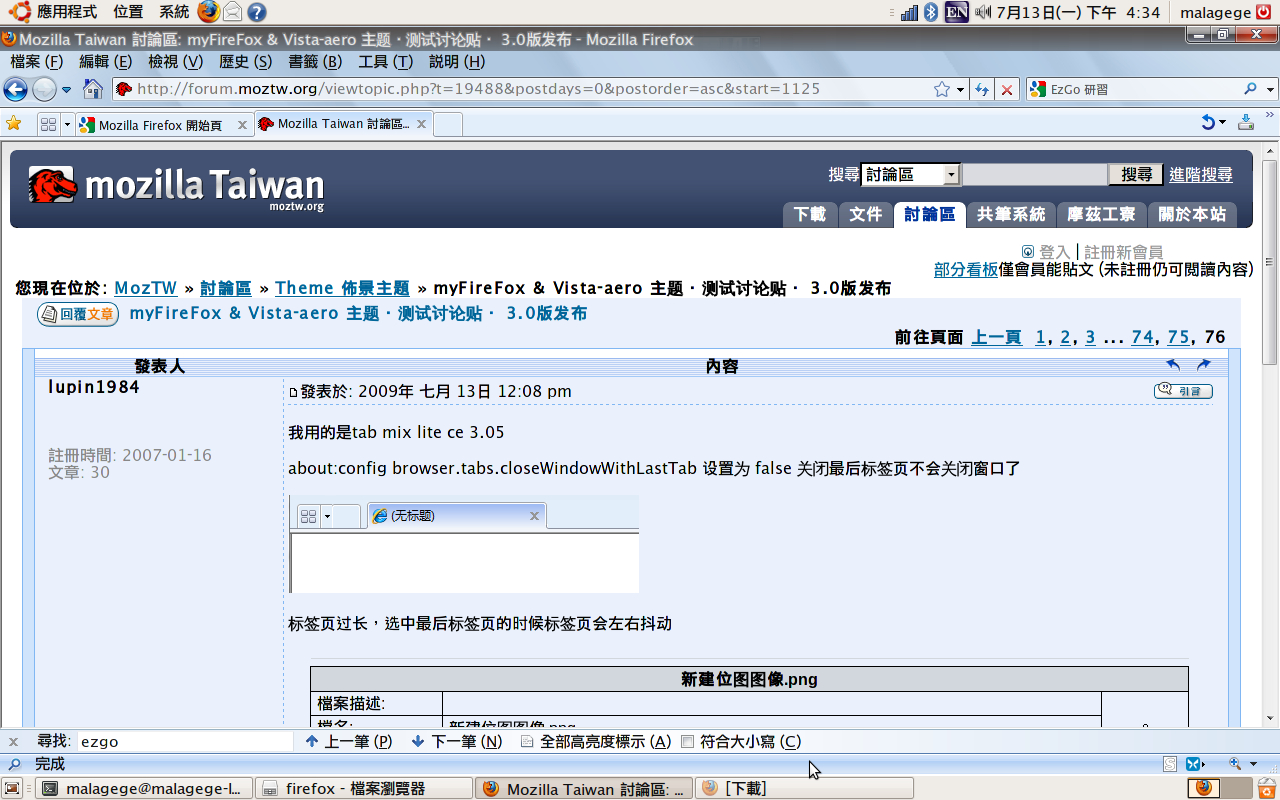Click the network signal strength indicator
The width and height of the screenshot is (1280, 800).
909,12
